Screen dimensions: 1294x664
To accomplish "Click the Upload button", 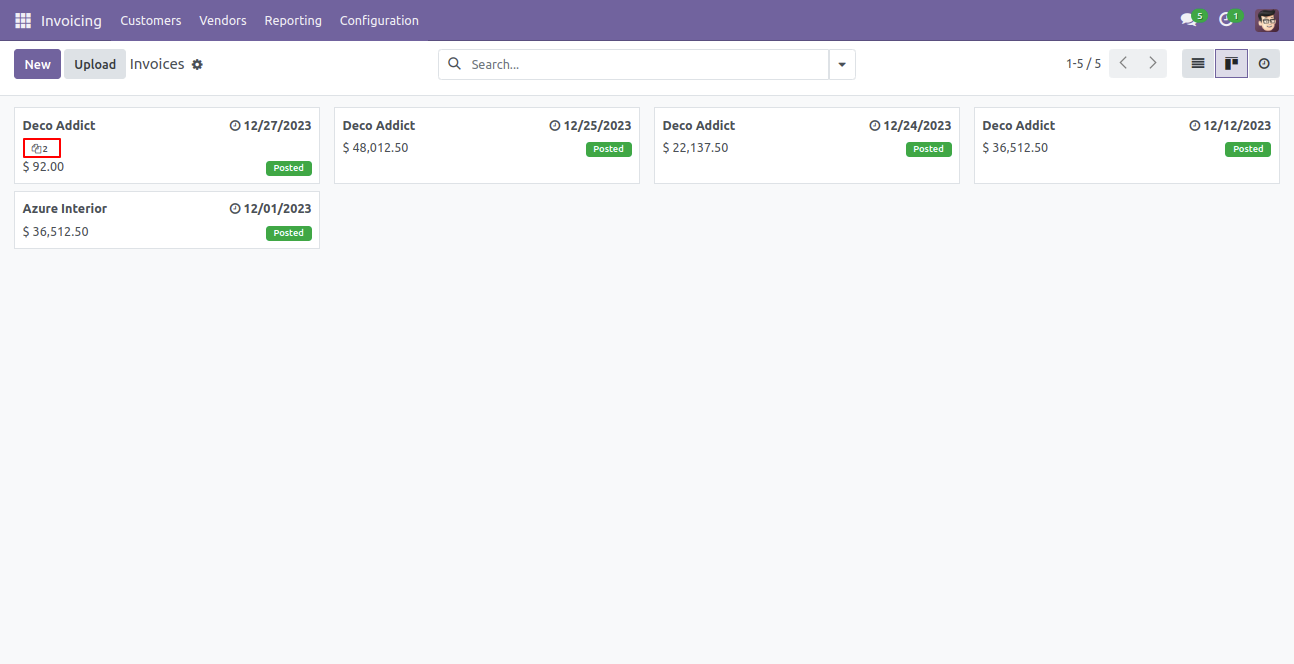I will coord(95,64).
